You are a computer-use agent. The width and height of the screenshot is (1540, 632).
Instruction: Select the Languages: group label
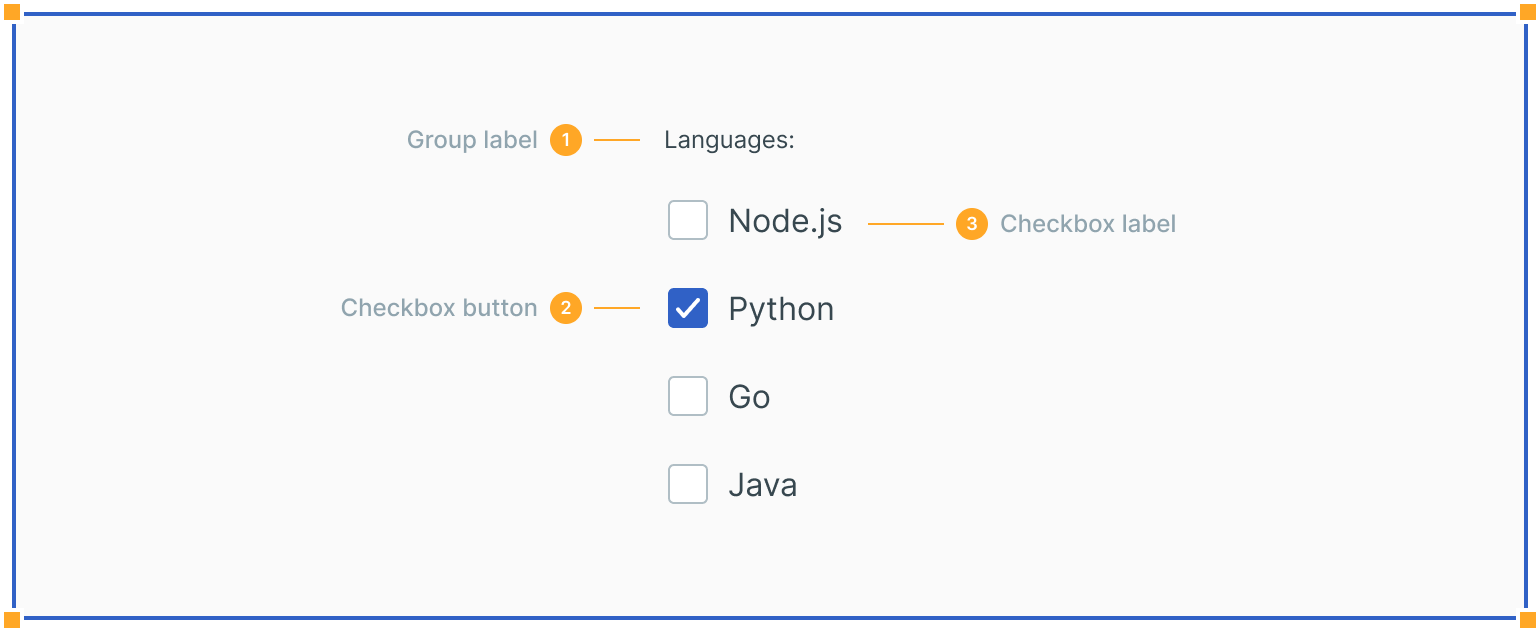[729, 140]
